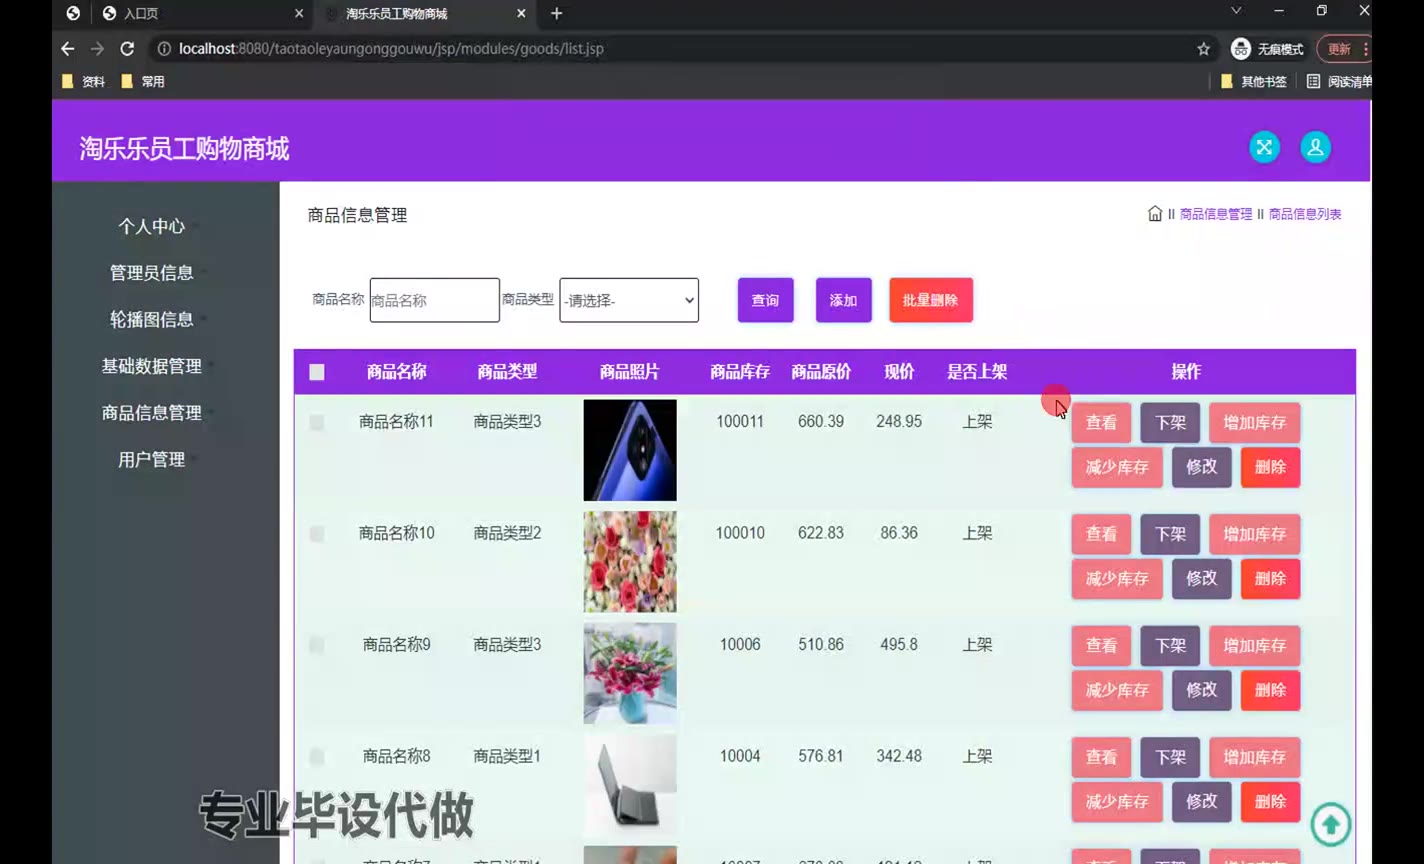This screenshot has height=864, width=1424.
Task: Click the 商品名称 search input field
Action: point(434,300)
